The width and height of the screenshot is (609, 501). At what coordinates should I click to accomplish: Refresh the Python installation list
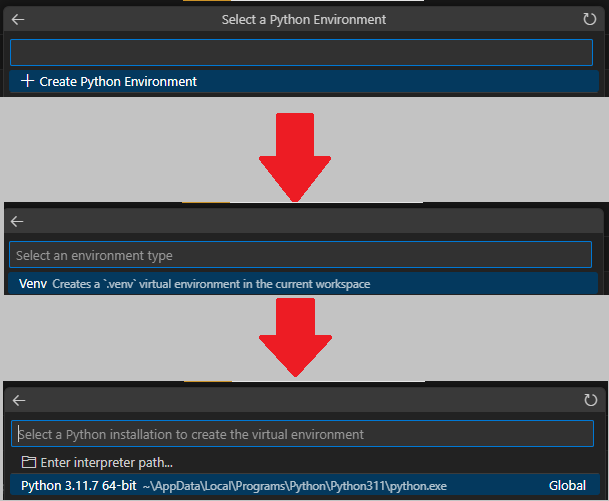pyautogui.click(x=590, y=400)
